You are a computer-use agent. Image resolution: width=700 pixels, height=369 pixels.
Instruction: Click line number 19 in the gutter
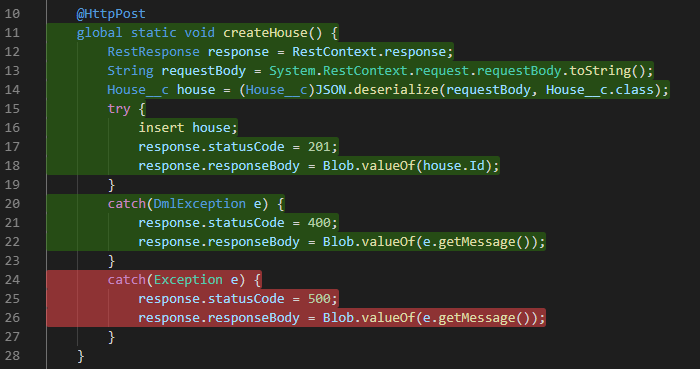(x=12, y=185)
